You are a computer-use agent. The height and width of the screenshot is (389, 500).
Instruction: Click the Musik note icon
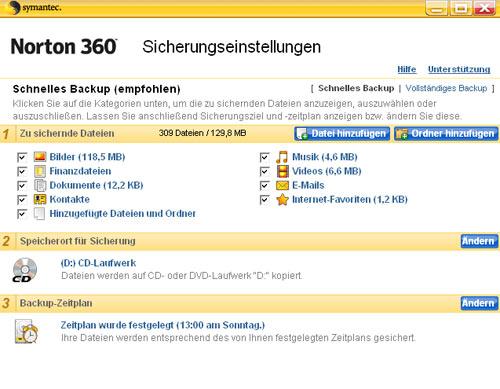point(282,157)
